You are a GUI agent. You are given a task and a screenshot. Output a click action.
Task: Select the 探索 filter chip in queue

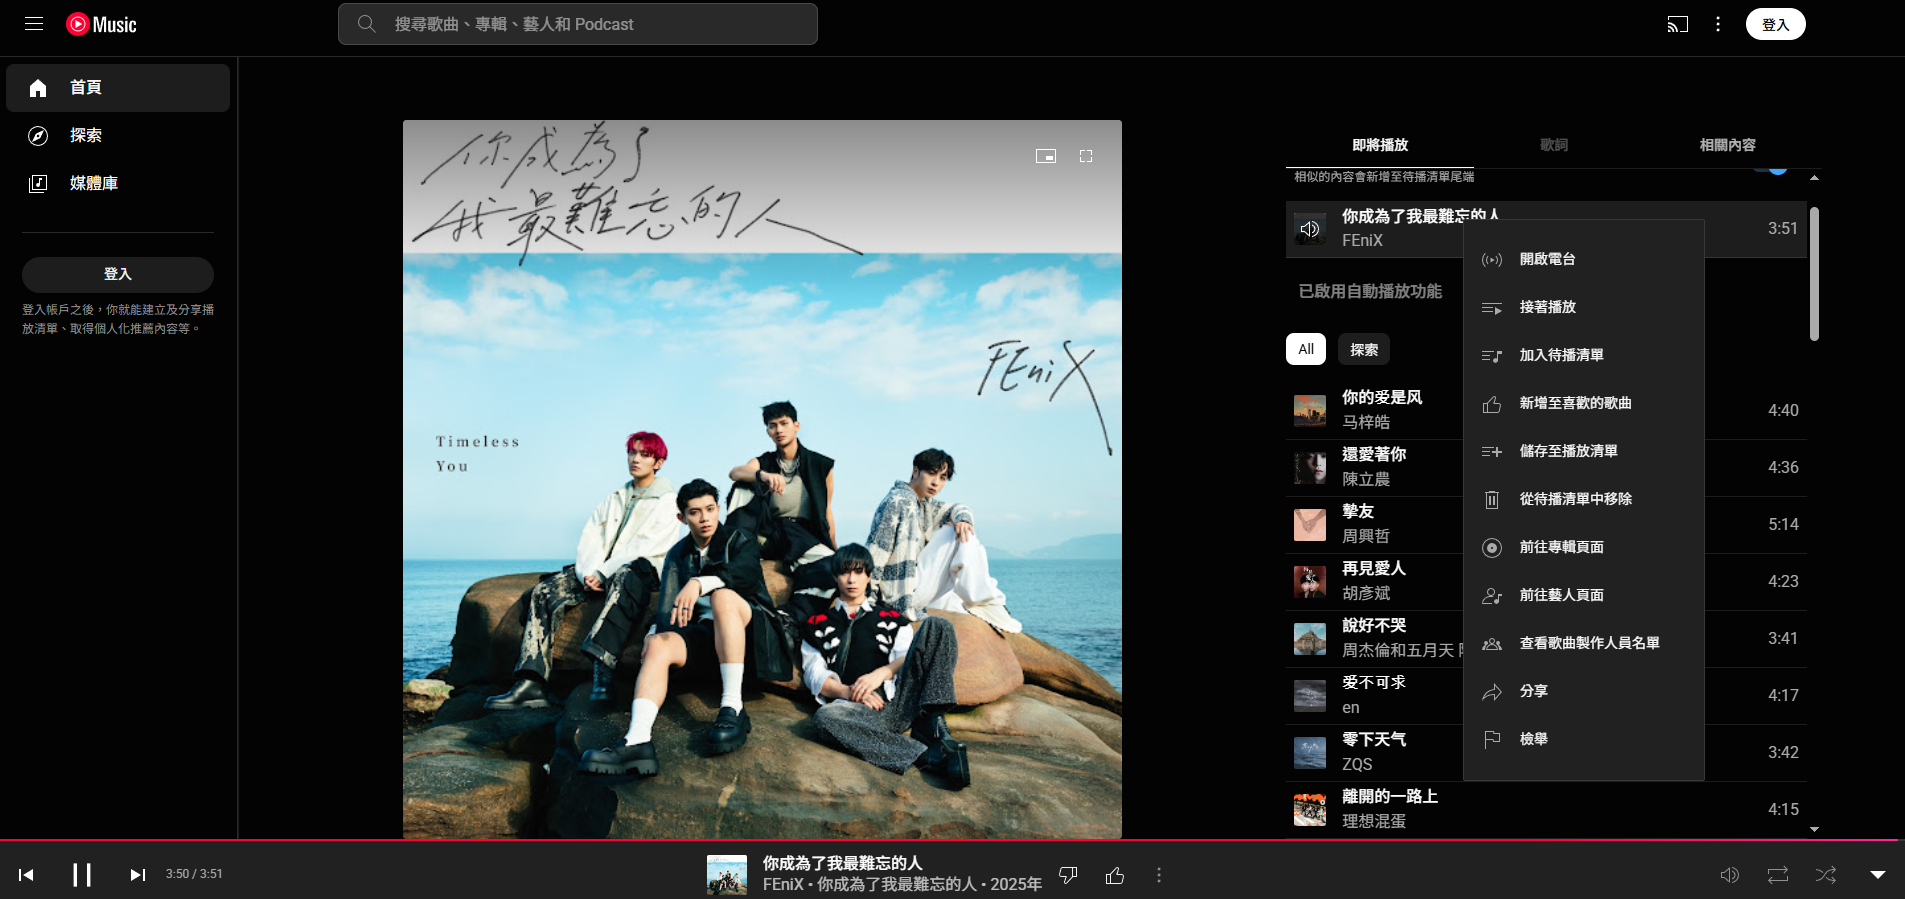(1364, 349)
